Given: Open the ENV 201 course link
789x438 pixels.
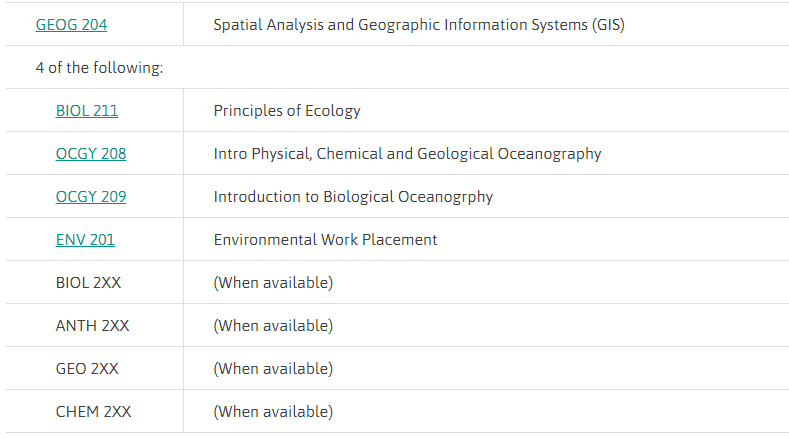Looking at the screenshot, I should tap(85, 240).
